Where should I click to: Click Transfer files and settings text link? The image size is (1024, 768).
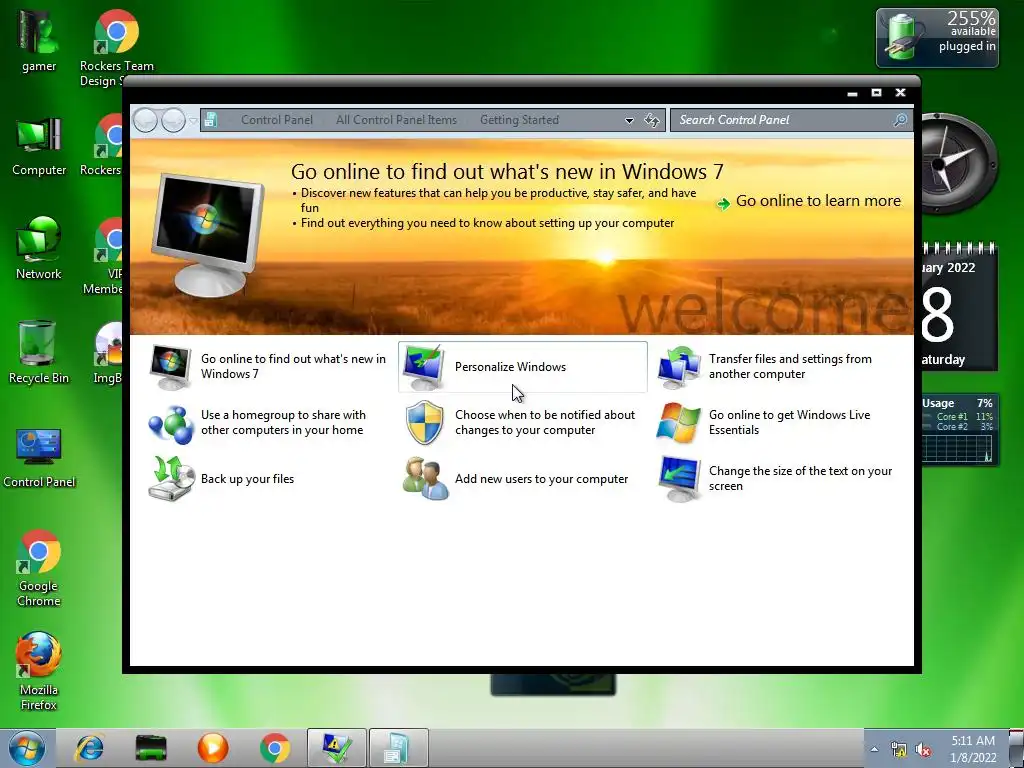pyautogui.click(x=790, y=366)
